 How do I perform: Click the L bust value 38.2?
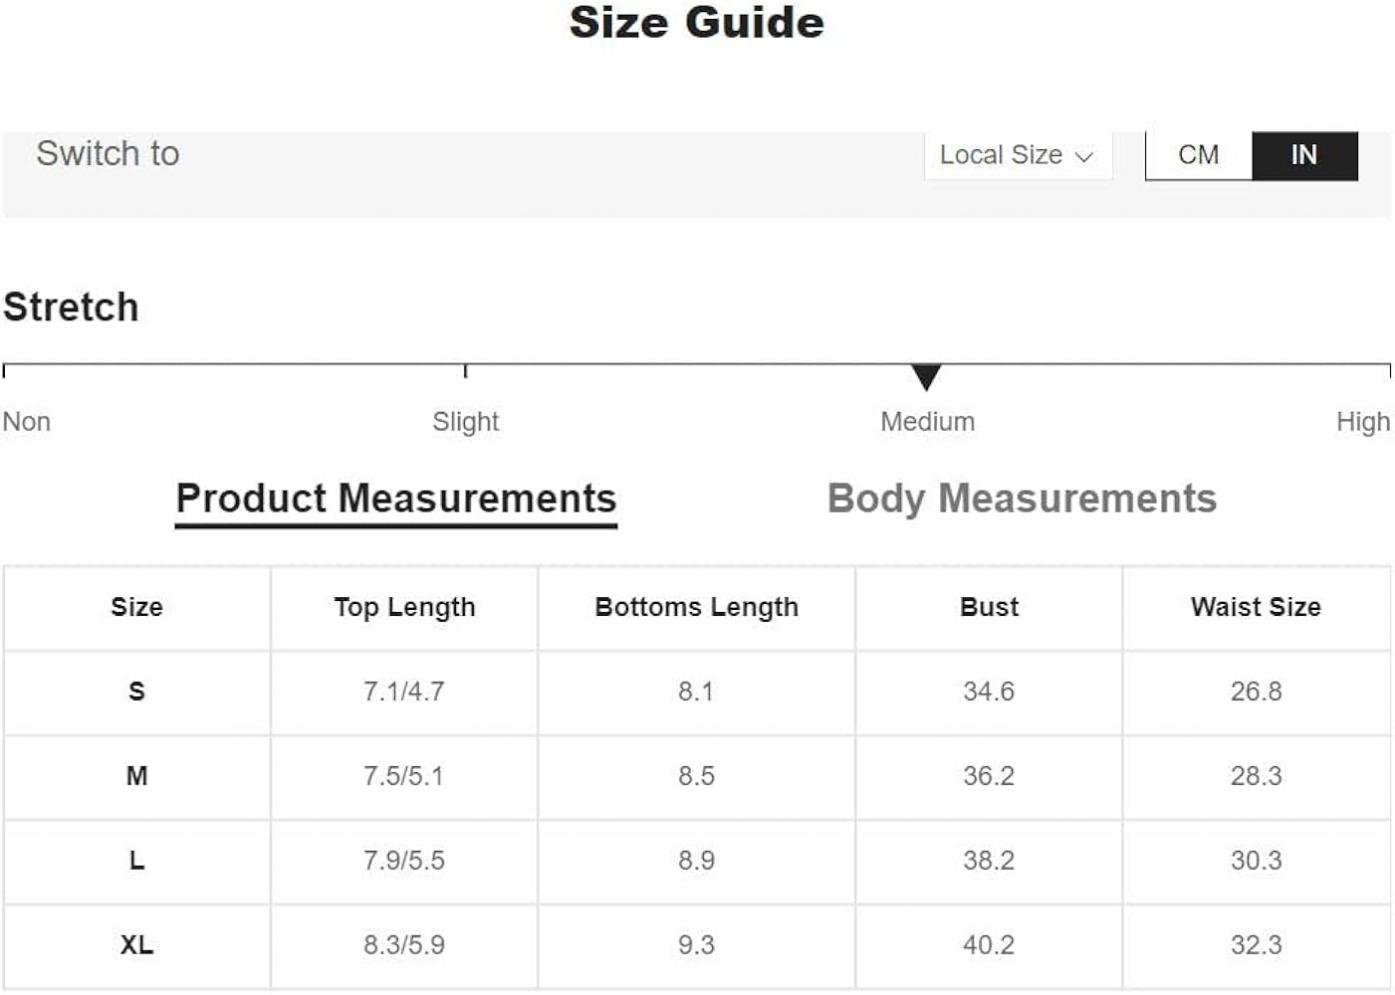(989, 861)
